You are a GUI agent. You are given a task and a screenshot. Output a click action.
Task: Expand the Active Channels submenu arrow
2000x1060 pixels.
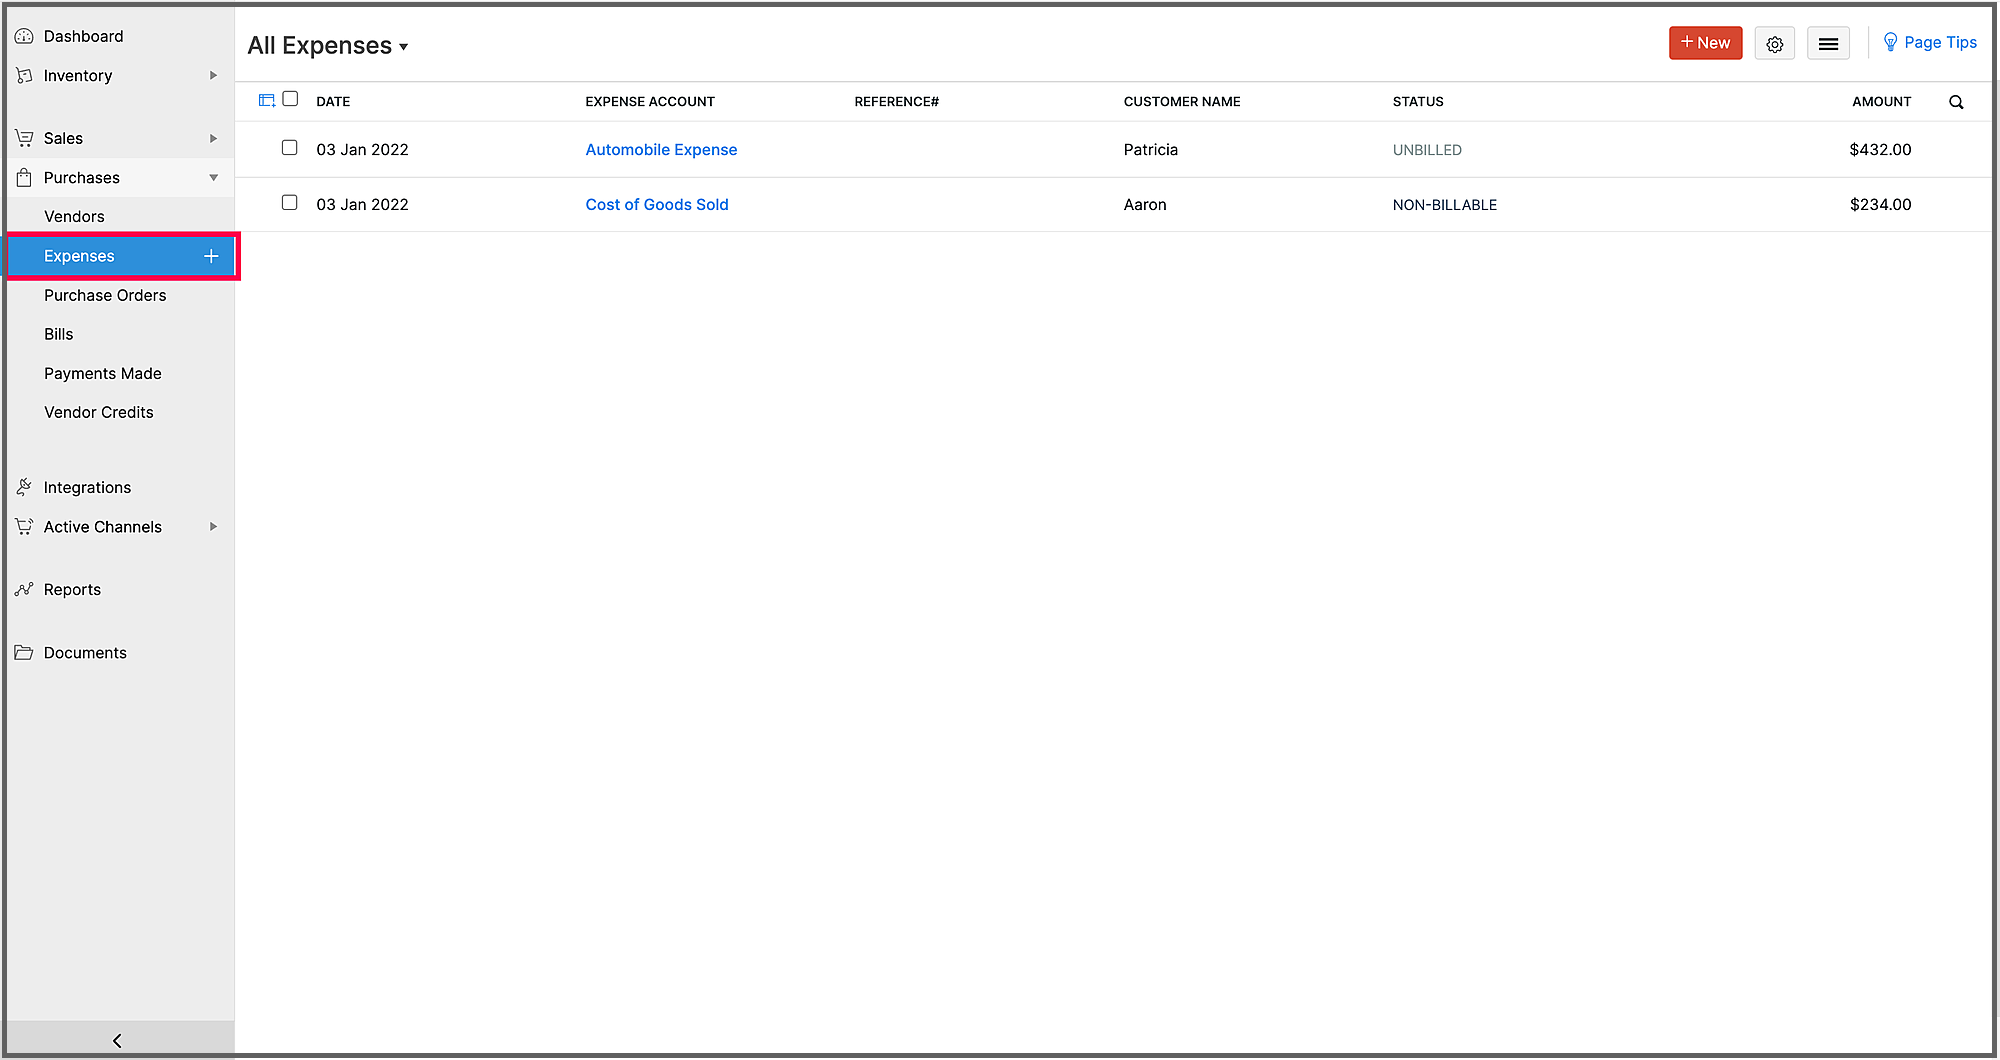click(213, 527)
